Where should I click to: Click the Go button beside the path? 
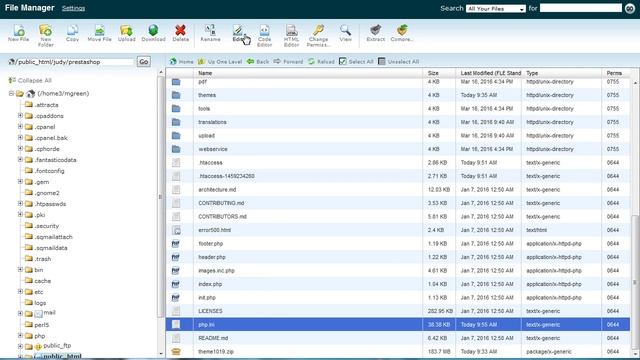144,62
